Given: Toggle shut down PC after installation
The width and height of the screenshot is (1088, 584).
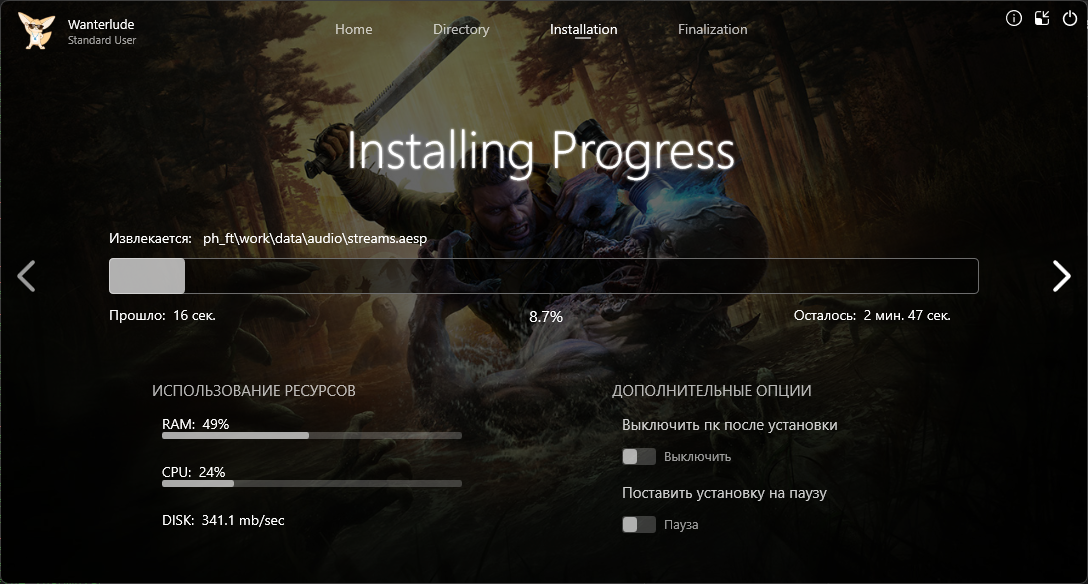Looking at the screenshot, I should (639, 456).
